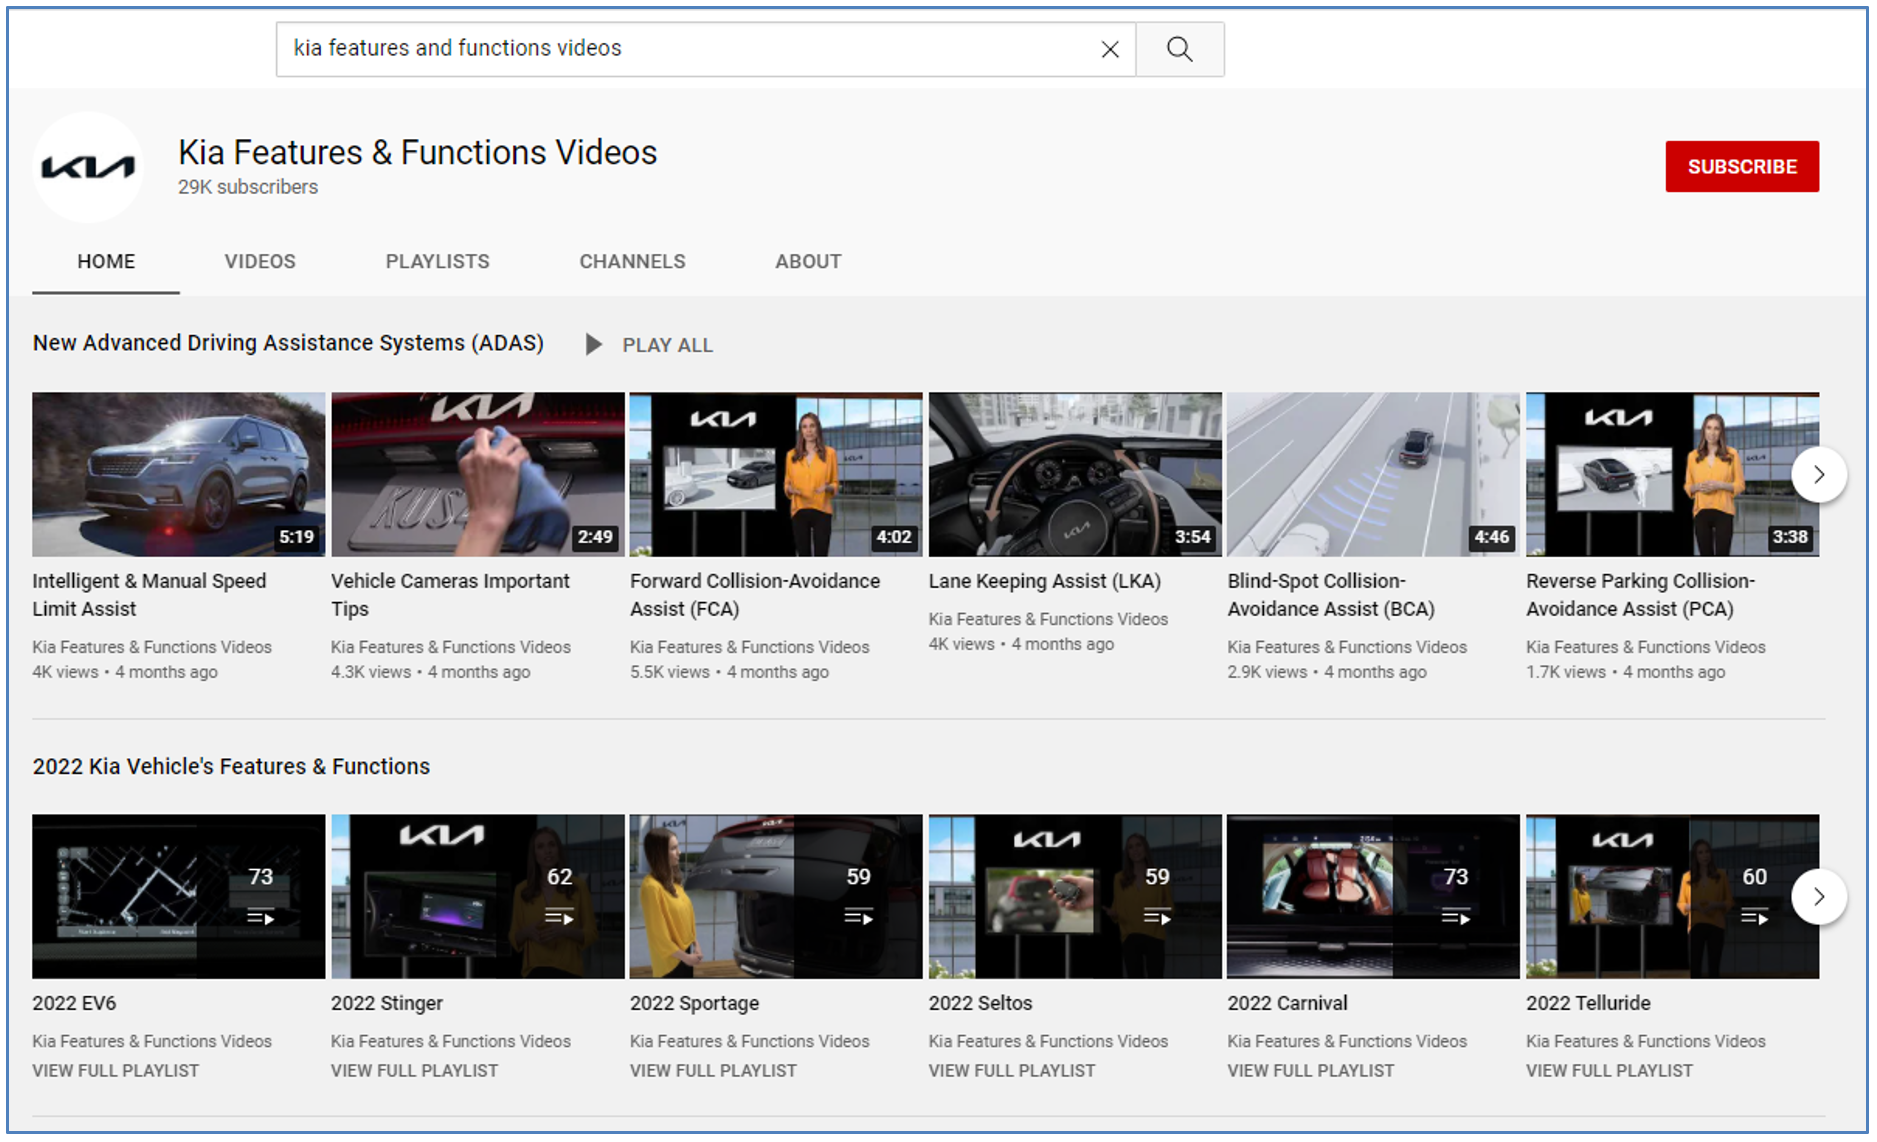
Task: Click channel name under Lane Keeping Assist video
Action: tap(1048, 619)
